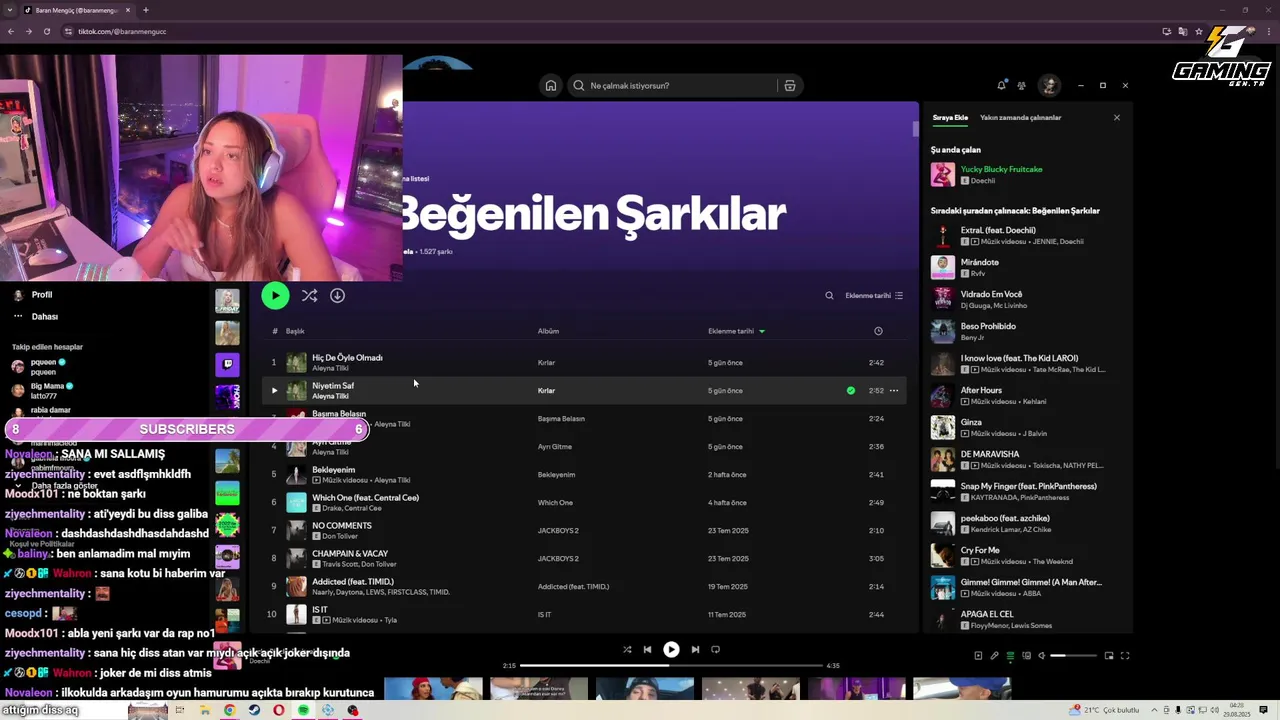Viewport: 1280px width, 720px height.
Task: Sort by the Başlık column header
Action: click(295, 331)
